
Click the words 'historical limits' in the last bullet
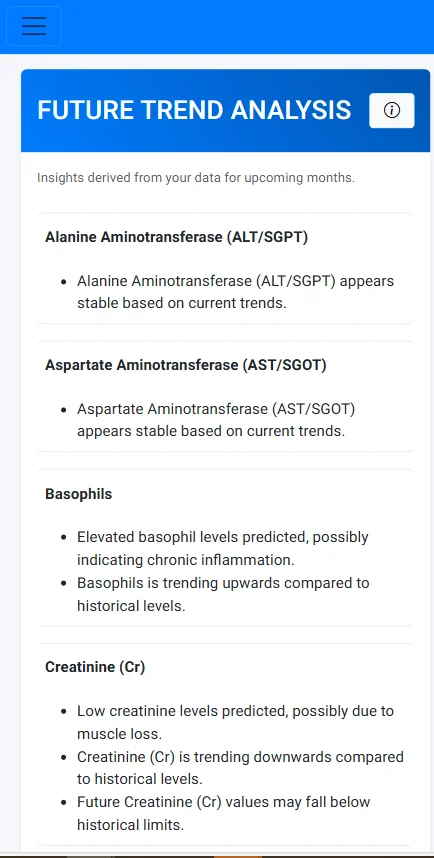pos(129,825)
